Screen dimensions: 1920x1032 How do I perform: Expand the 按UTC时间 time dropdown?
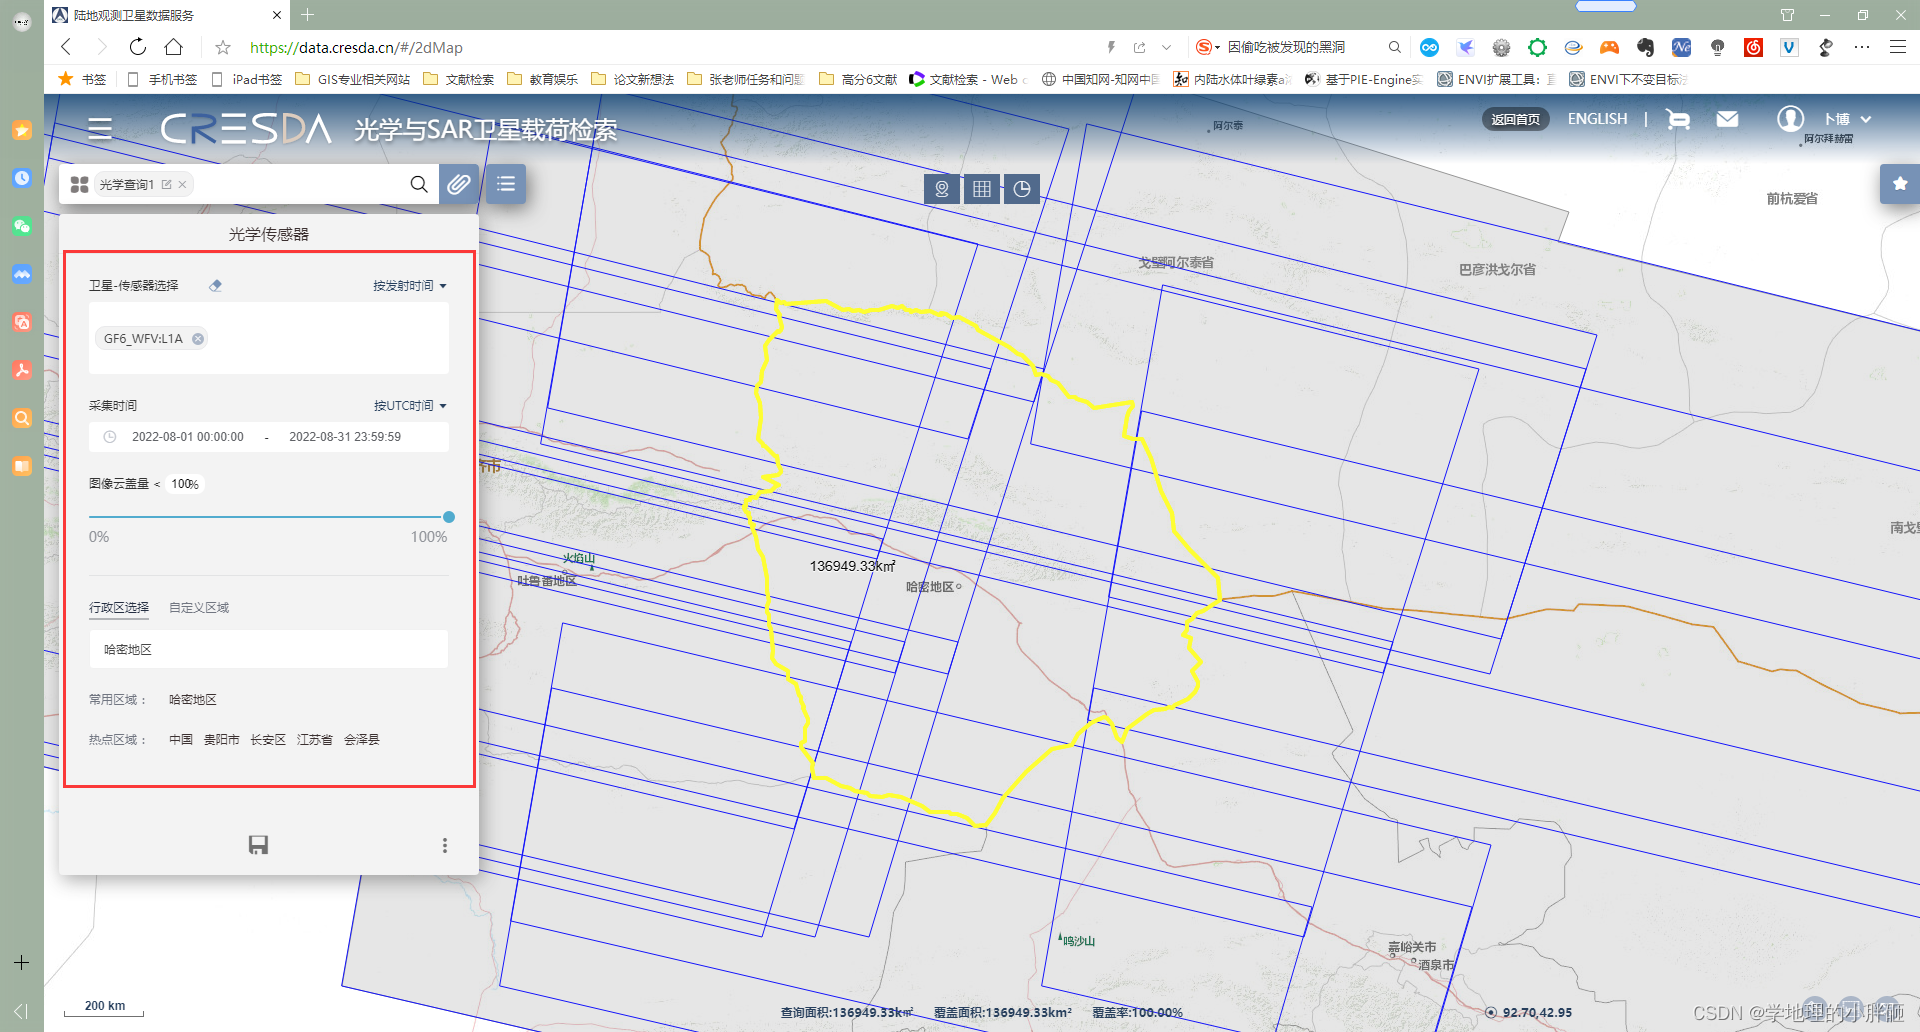pos(410,406)
